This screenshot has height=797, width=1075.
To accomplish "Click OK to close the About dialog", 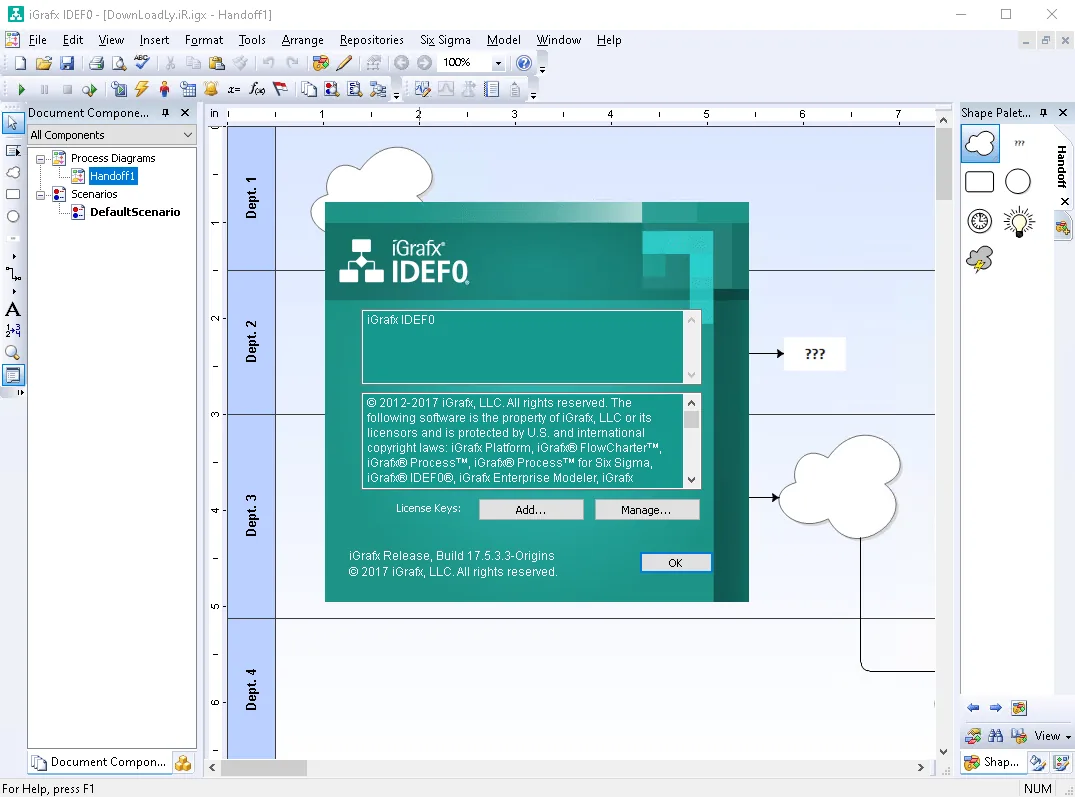I will 675,563.
